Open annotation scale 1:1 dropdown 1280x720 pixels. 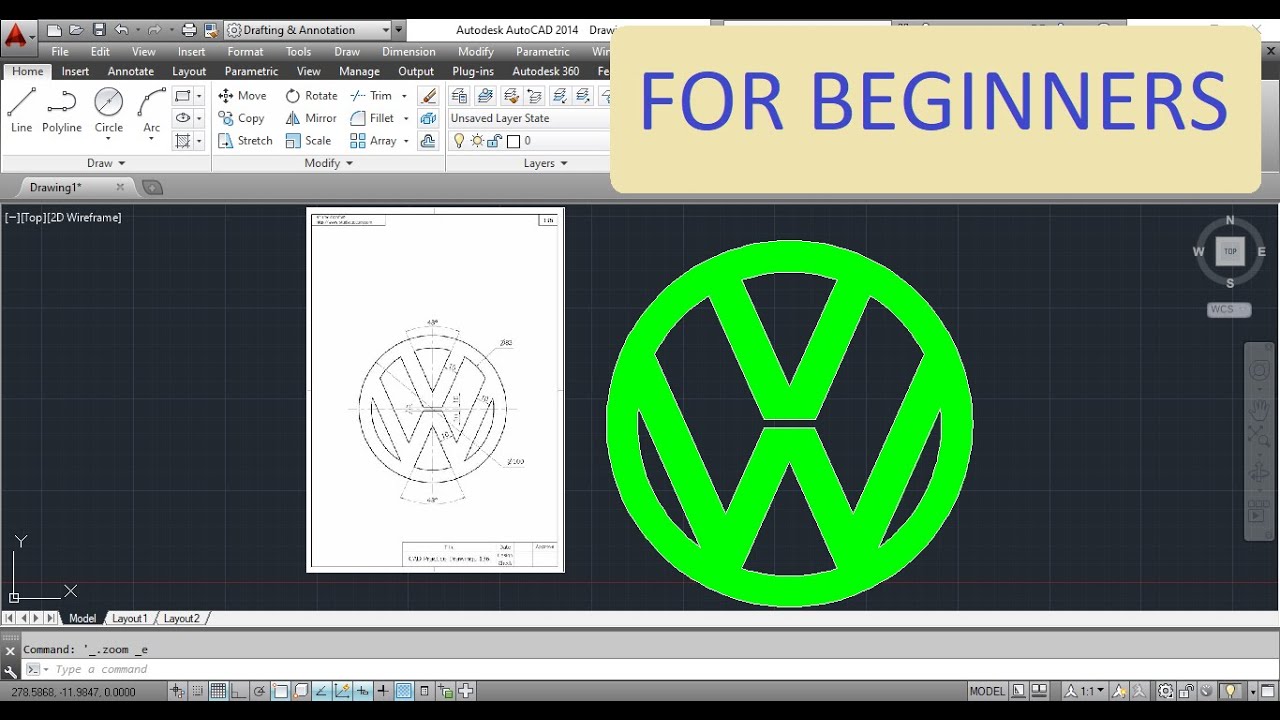pos(1085,691)
